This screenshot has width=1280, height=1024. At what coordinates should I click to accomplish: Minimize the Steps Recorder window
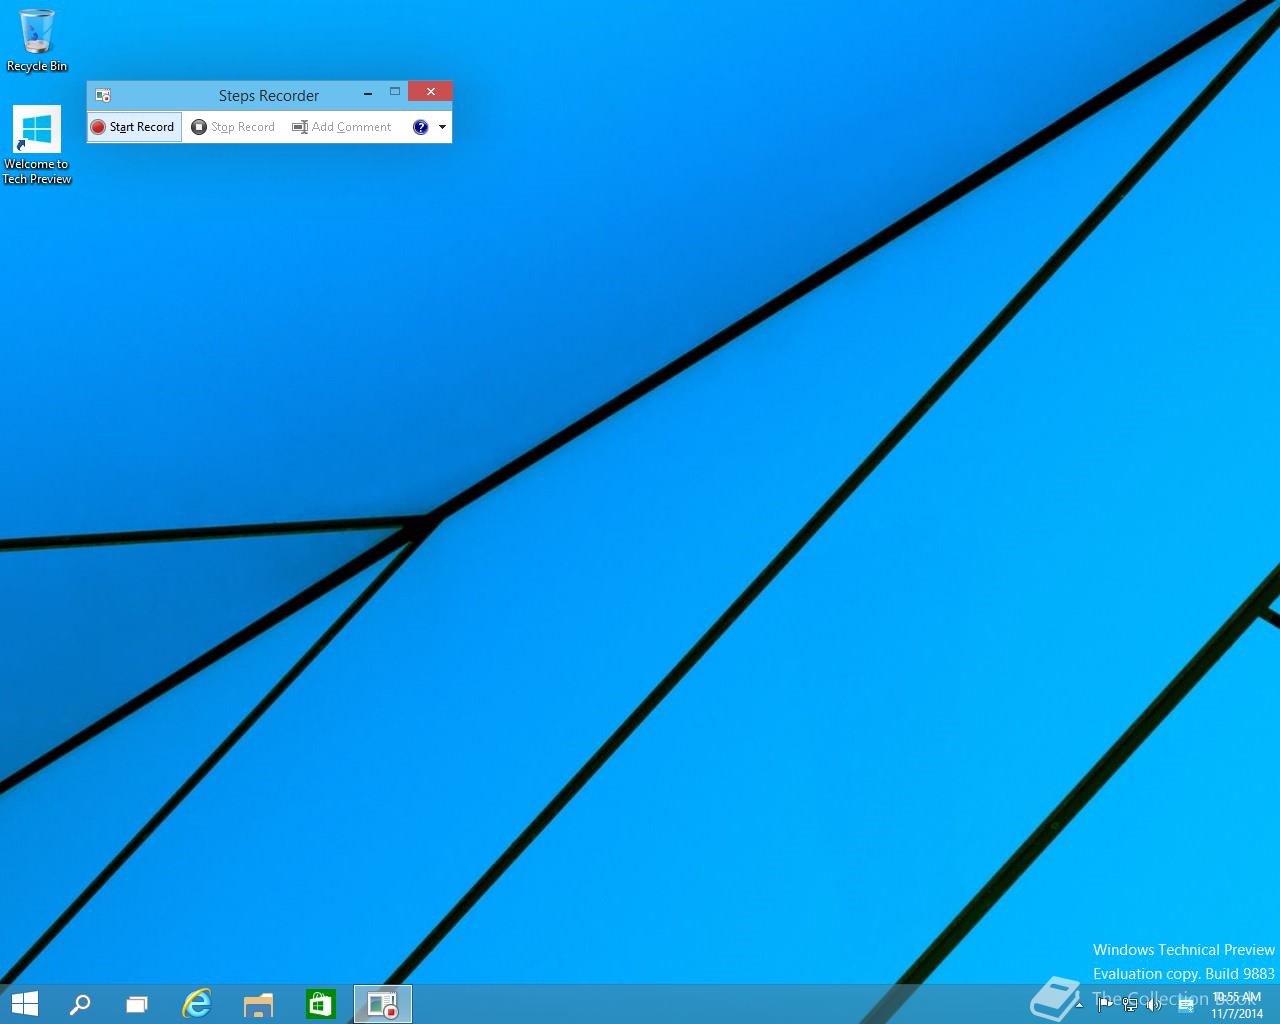368,93
